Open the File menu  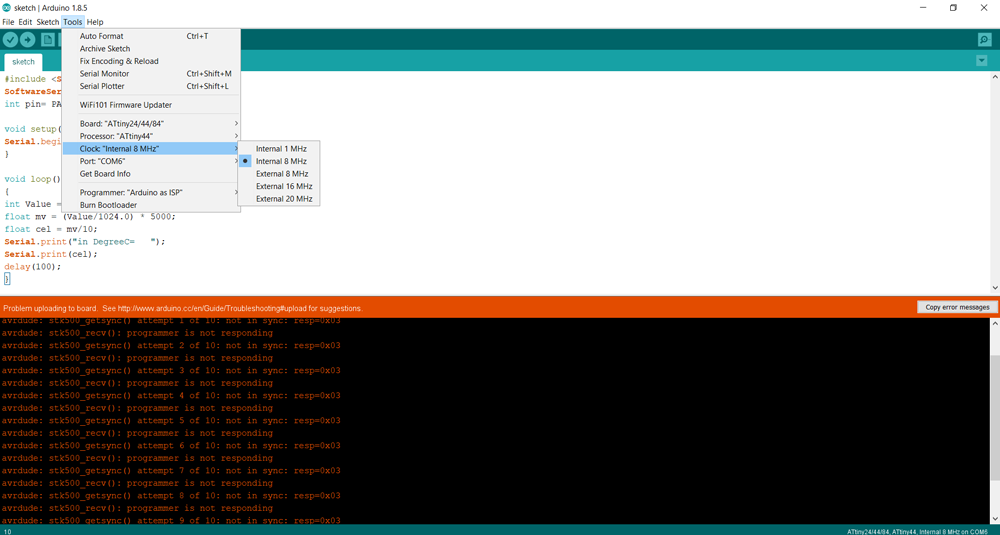coord(8,22)
